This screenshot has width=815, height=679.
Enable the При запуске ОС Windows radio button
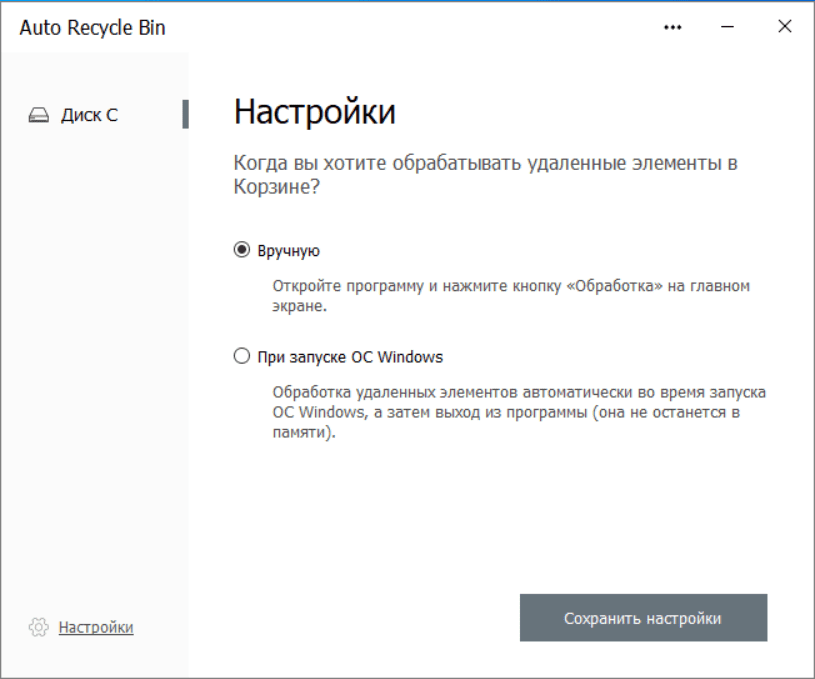point(241,356)
